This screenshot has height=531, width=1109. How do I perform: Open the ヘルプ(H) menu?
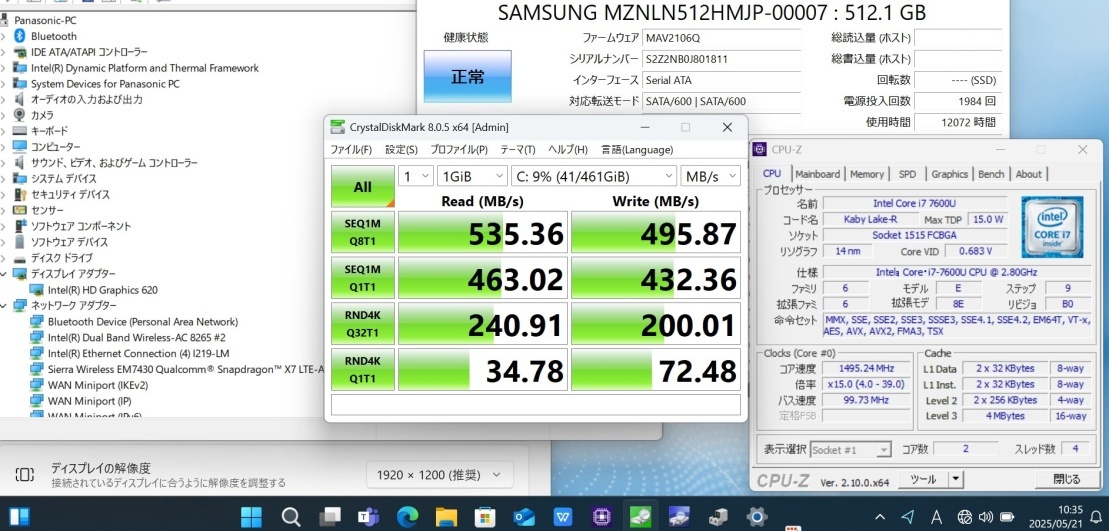pos(569,150)
